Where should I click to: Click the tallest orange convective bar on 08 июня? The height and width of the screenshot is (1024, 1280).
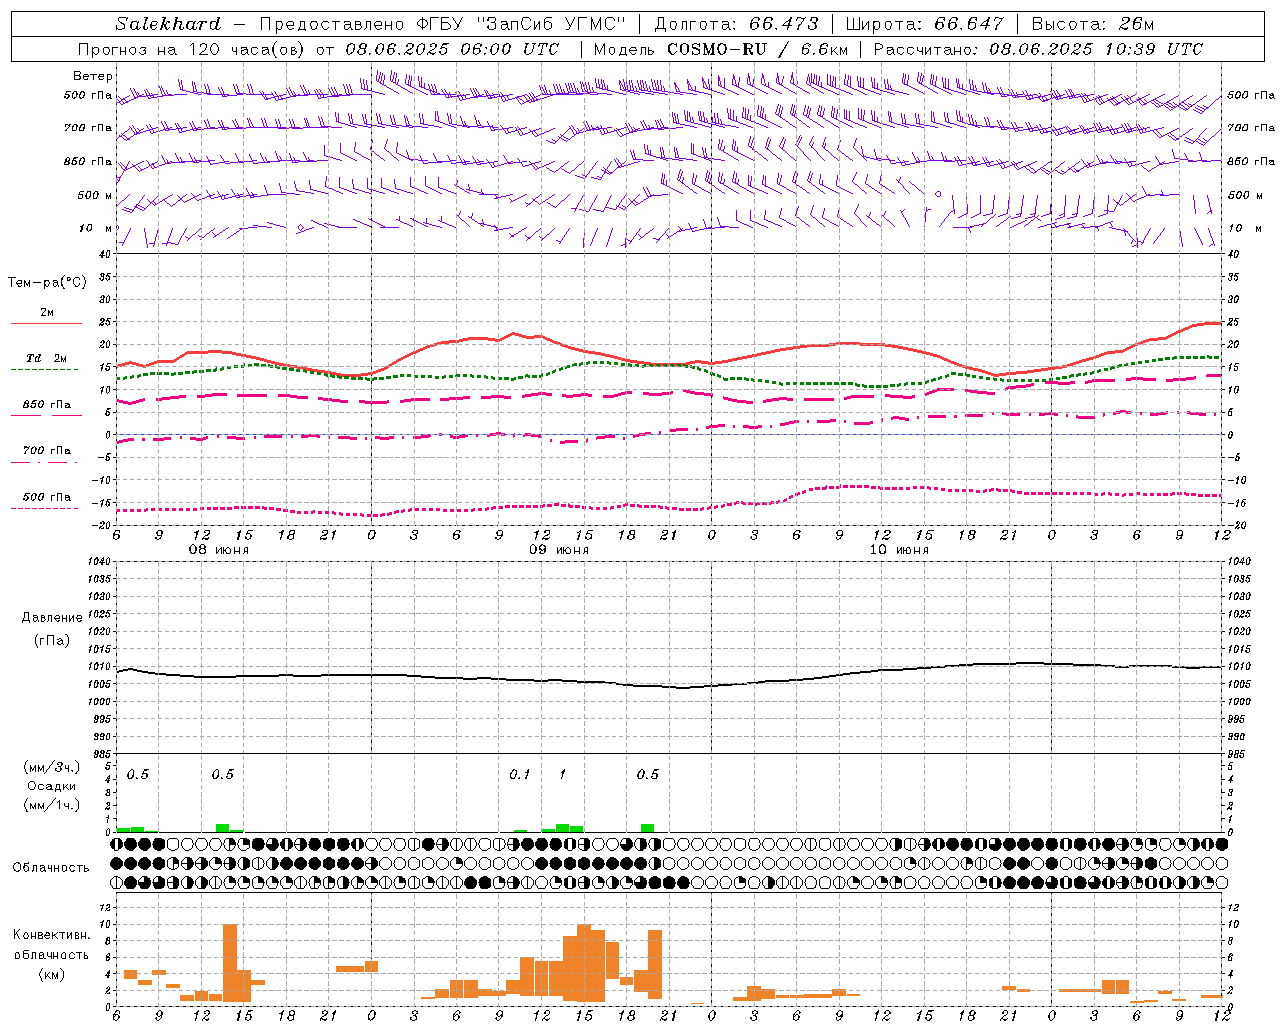[230, 963]
